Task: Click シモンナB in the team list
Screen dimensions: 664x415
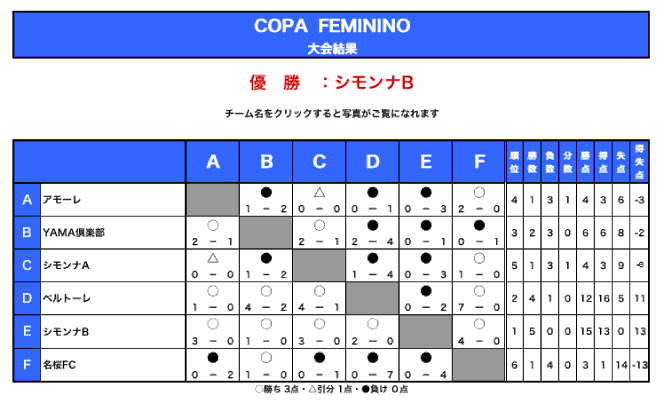Action: pyautogui.click(x=66, y=331)
